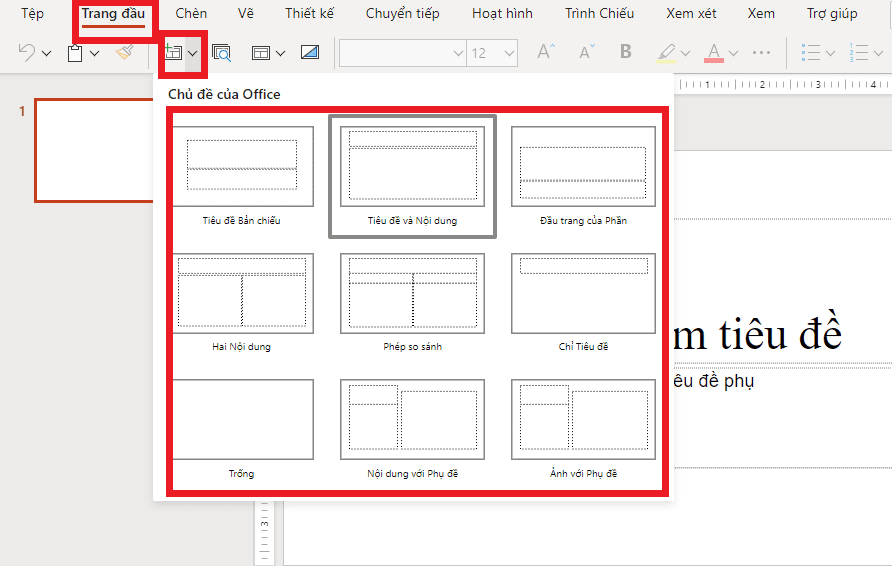The height and width of the screenshot is (566, 892).
Task: Apply numbered list
Action: [858, 52]
